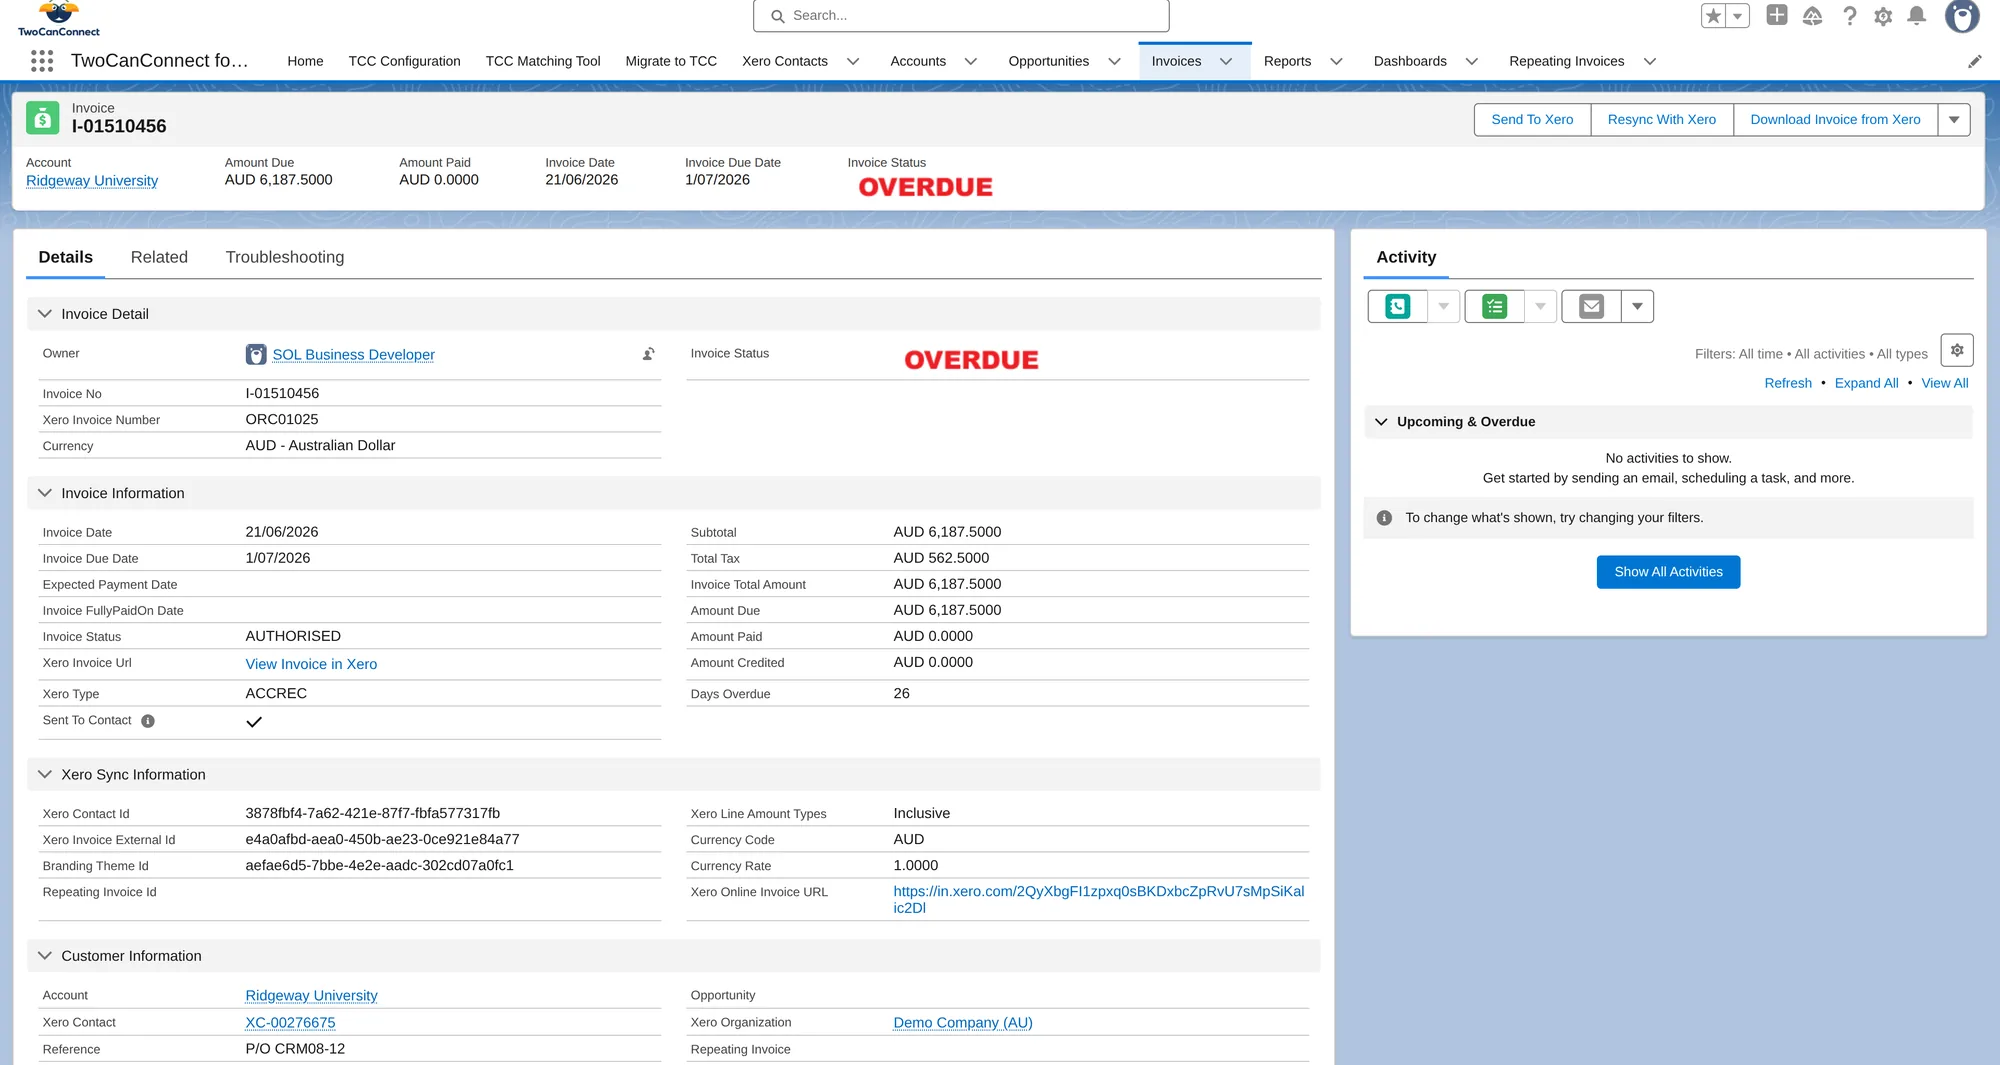Open the Help question mark icon

pyautogui.click(x=1850, y=16)
